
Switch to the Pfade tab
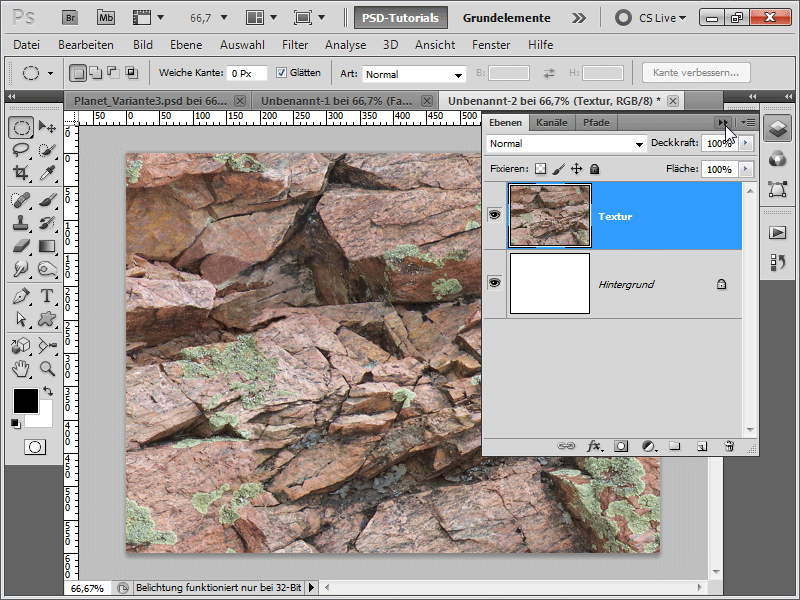coord(596,122)
